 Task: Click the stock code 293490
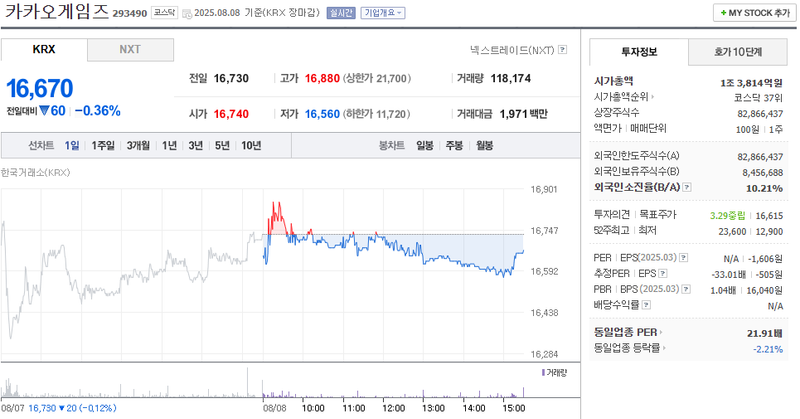click(130, 13)
